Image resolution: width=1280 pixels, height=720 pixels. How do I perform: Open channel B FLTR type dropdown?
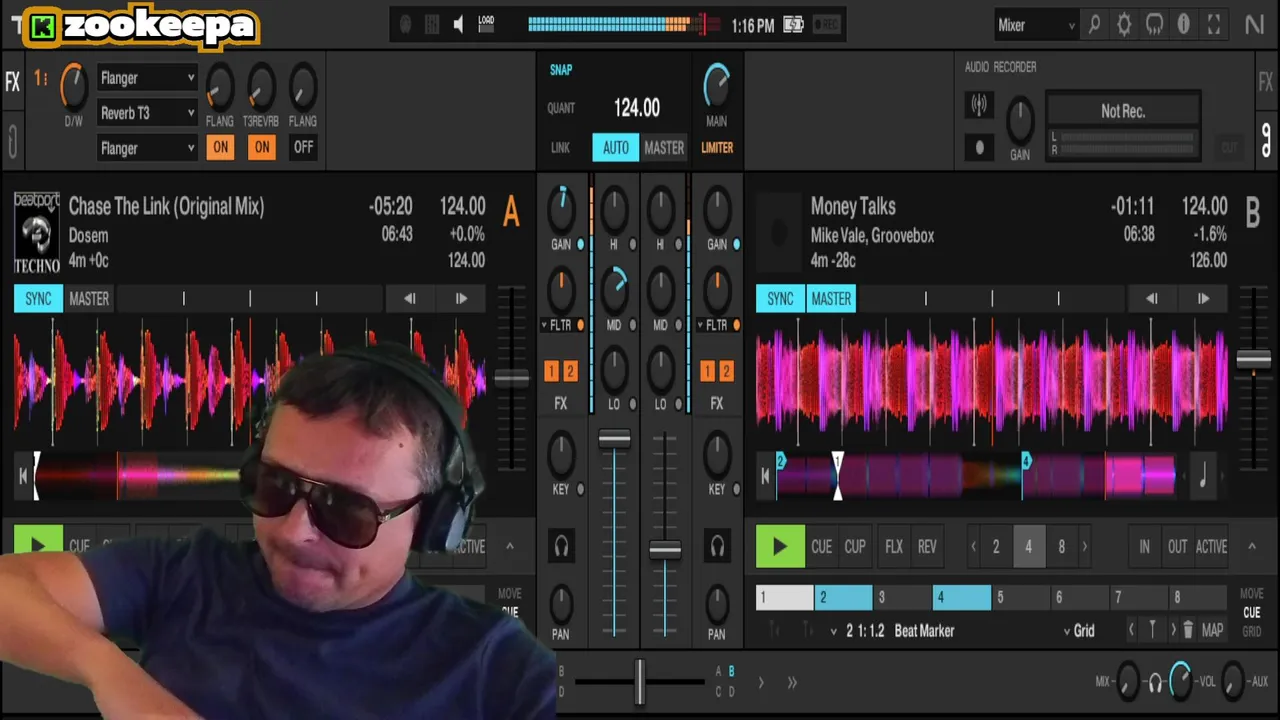coord(700,325)
